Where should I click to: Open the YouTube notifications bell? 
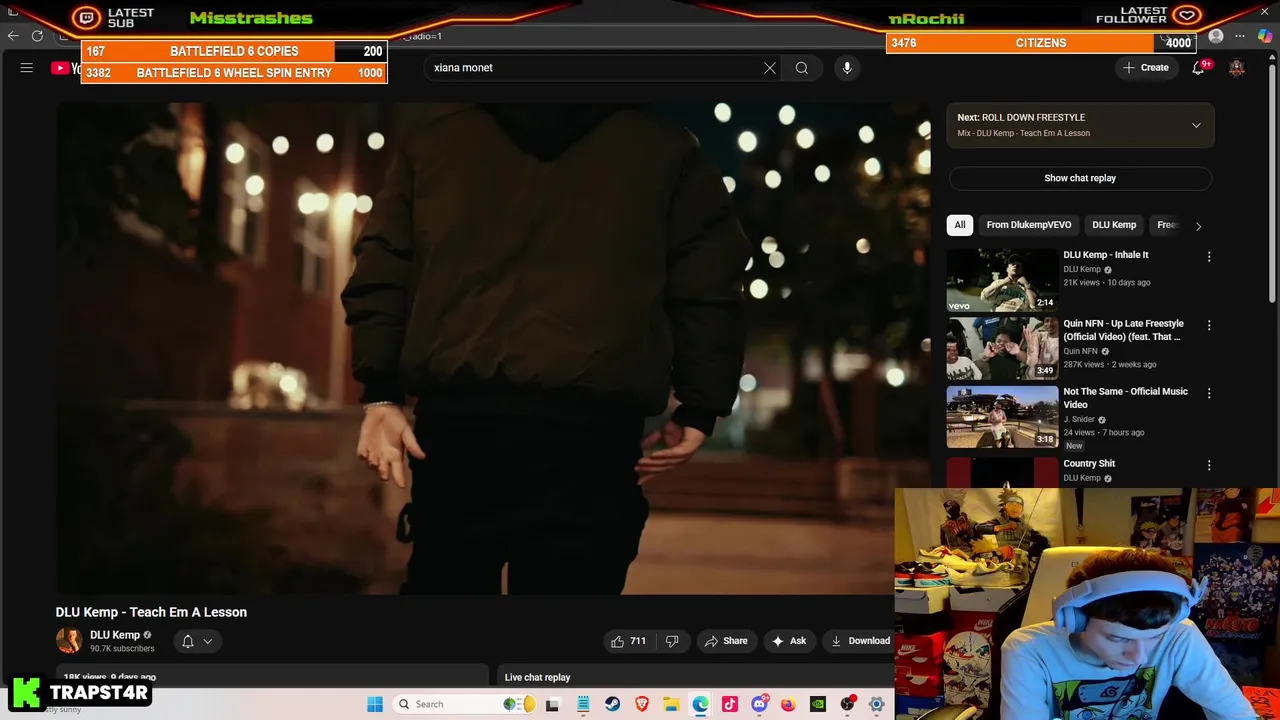pos(1198,68)
